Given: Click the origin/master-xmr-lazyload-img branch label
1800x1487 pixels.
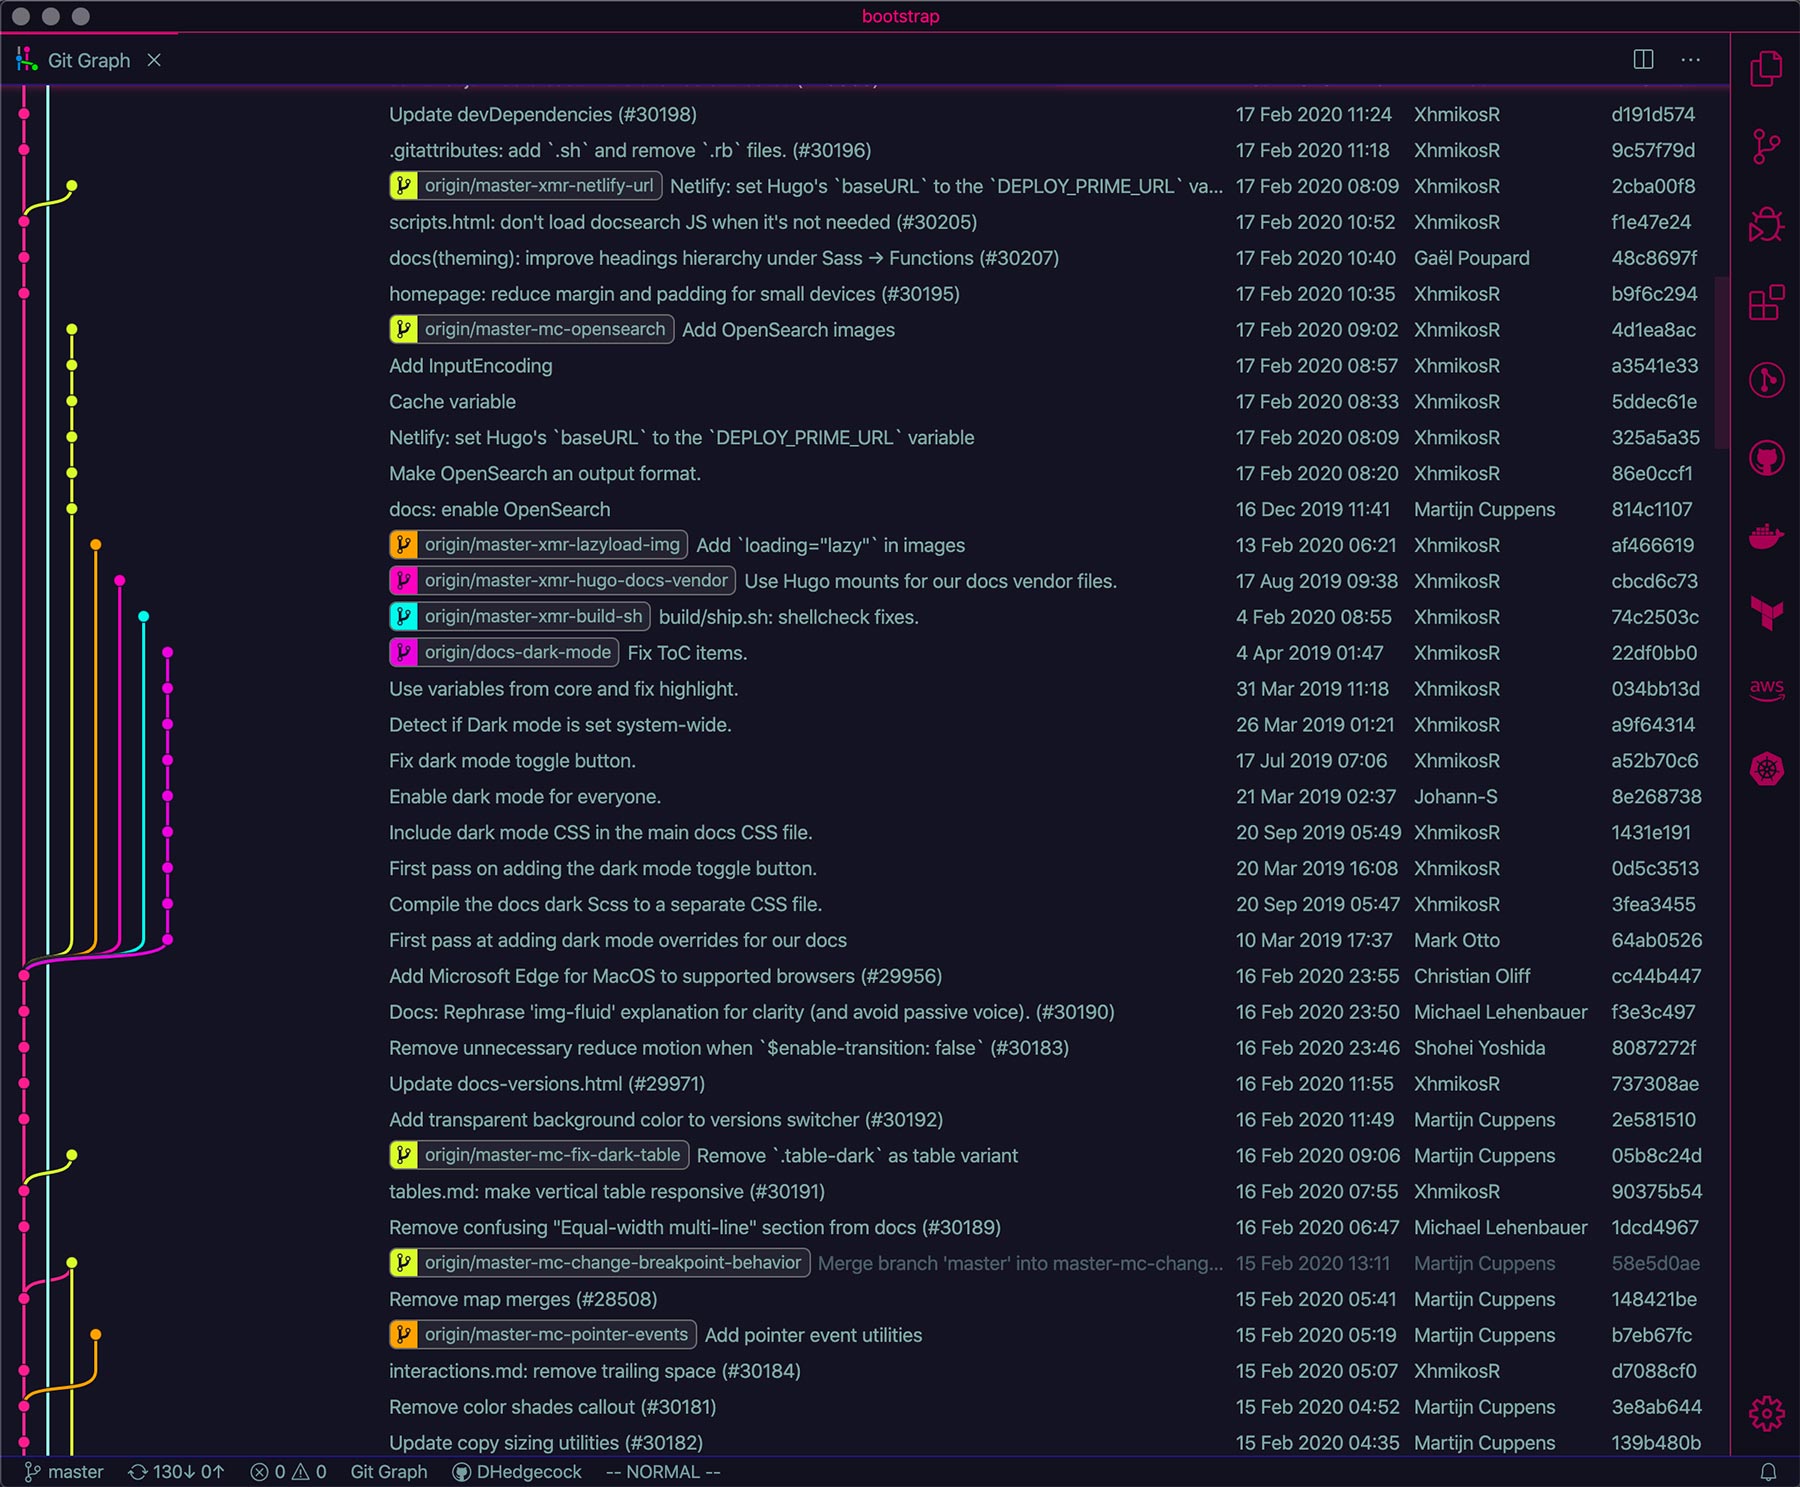Looking at the screenshot, I should pyautogui.click(x=538, y=545).
